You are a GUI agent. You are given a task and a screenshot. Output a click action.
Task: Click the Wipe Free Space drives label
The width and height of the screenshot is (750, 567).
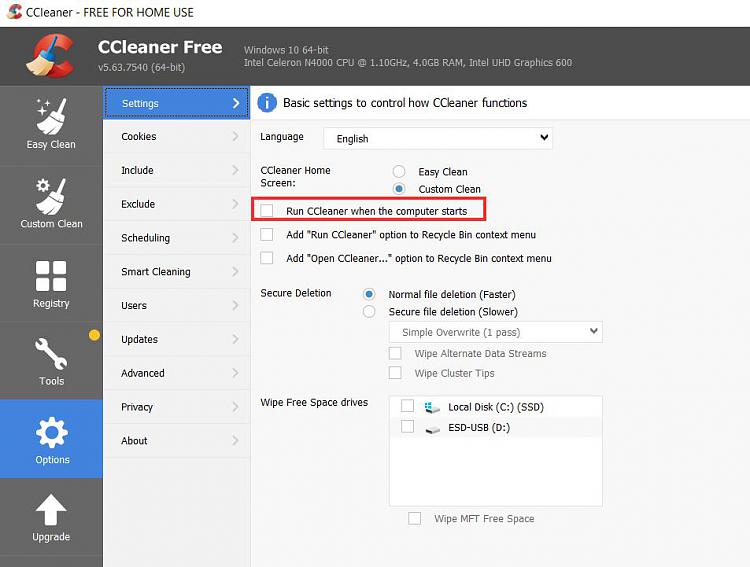coord(314,402)
